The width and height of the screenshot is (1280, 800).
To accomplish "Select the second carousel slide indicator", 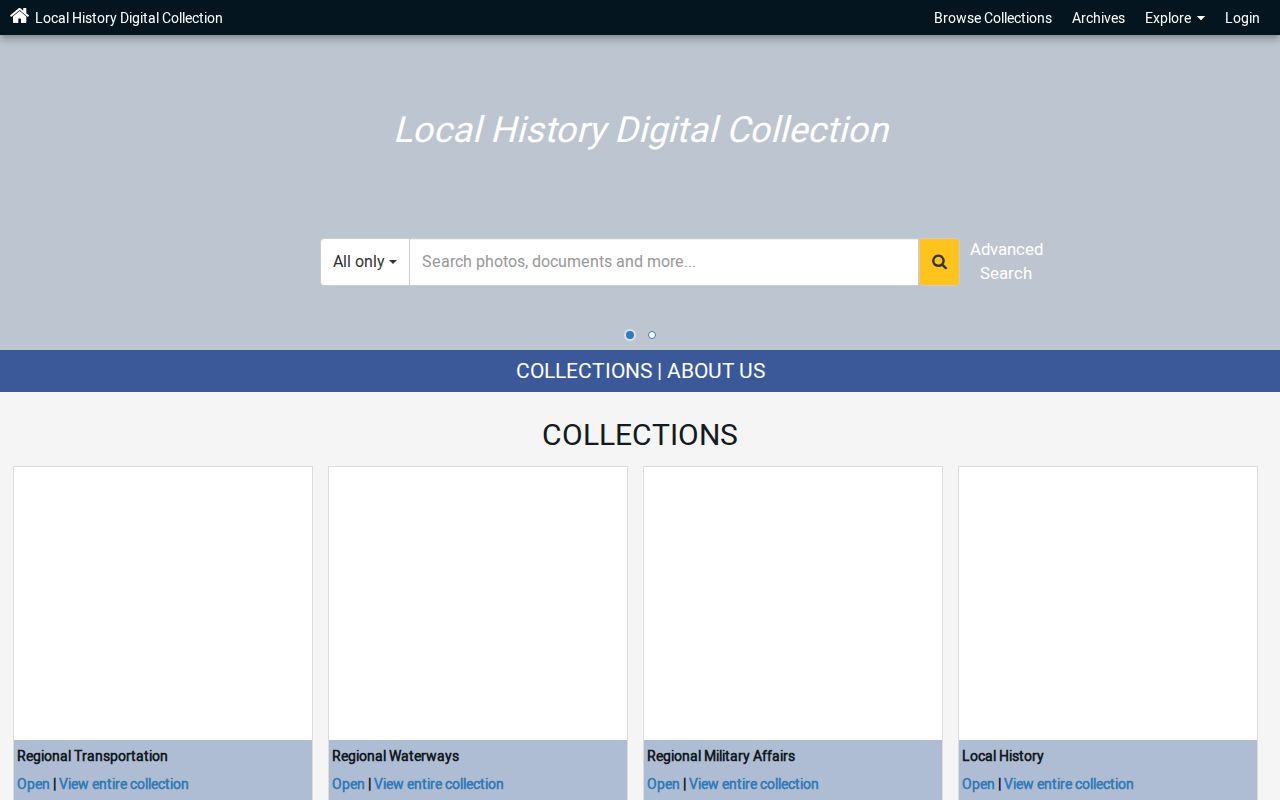I will [652, 335].
